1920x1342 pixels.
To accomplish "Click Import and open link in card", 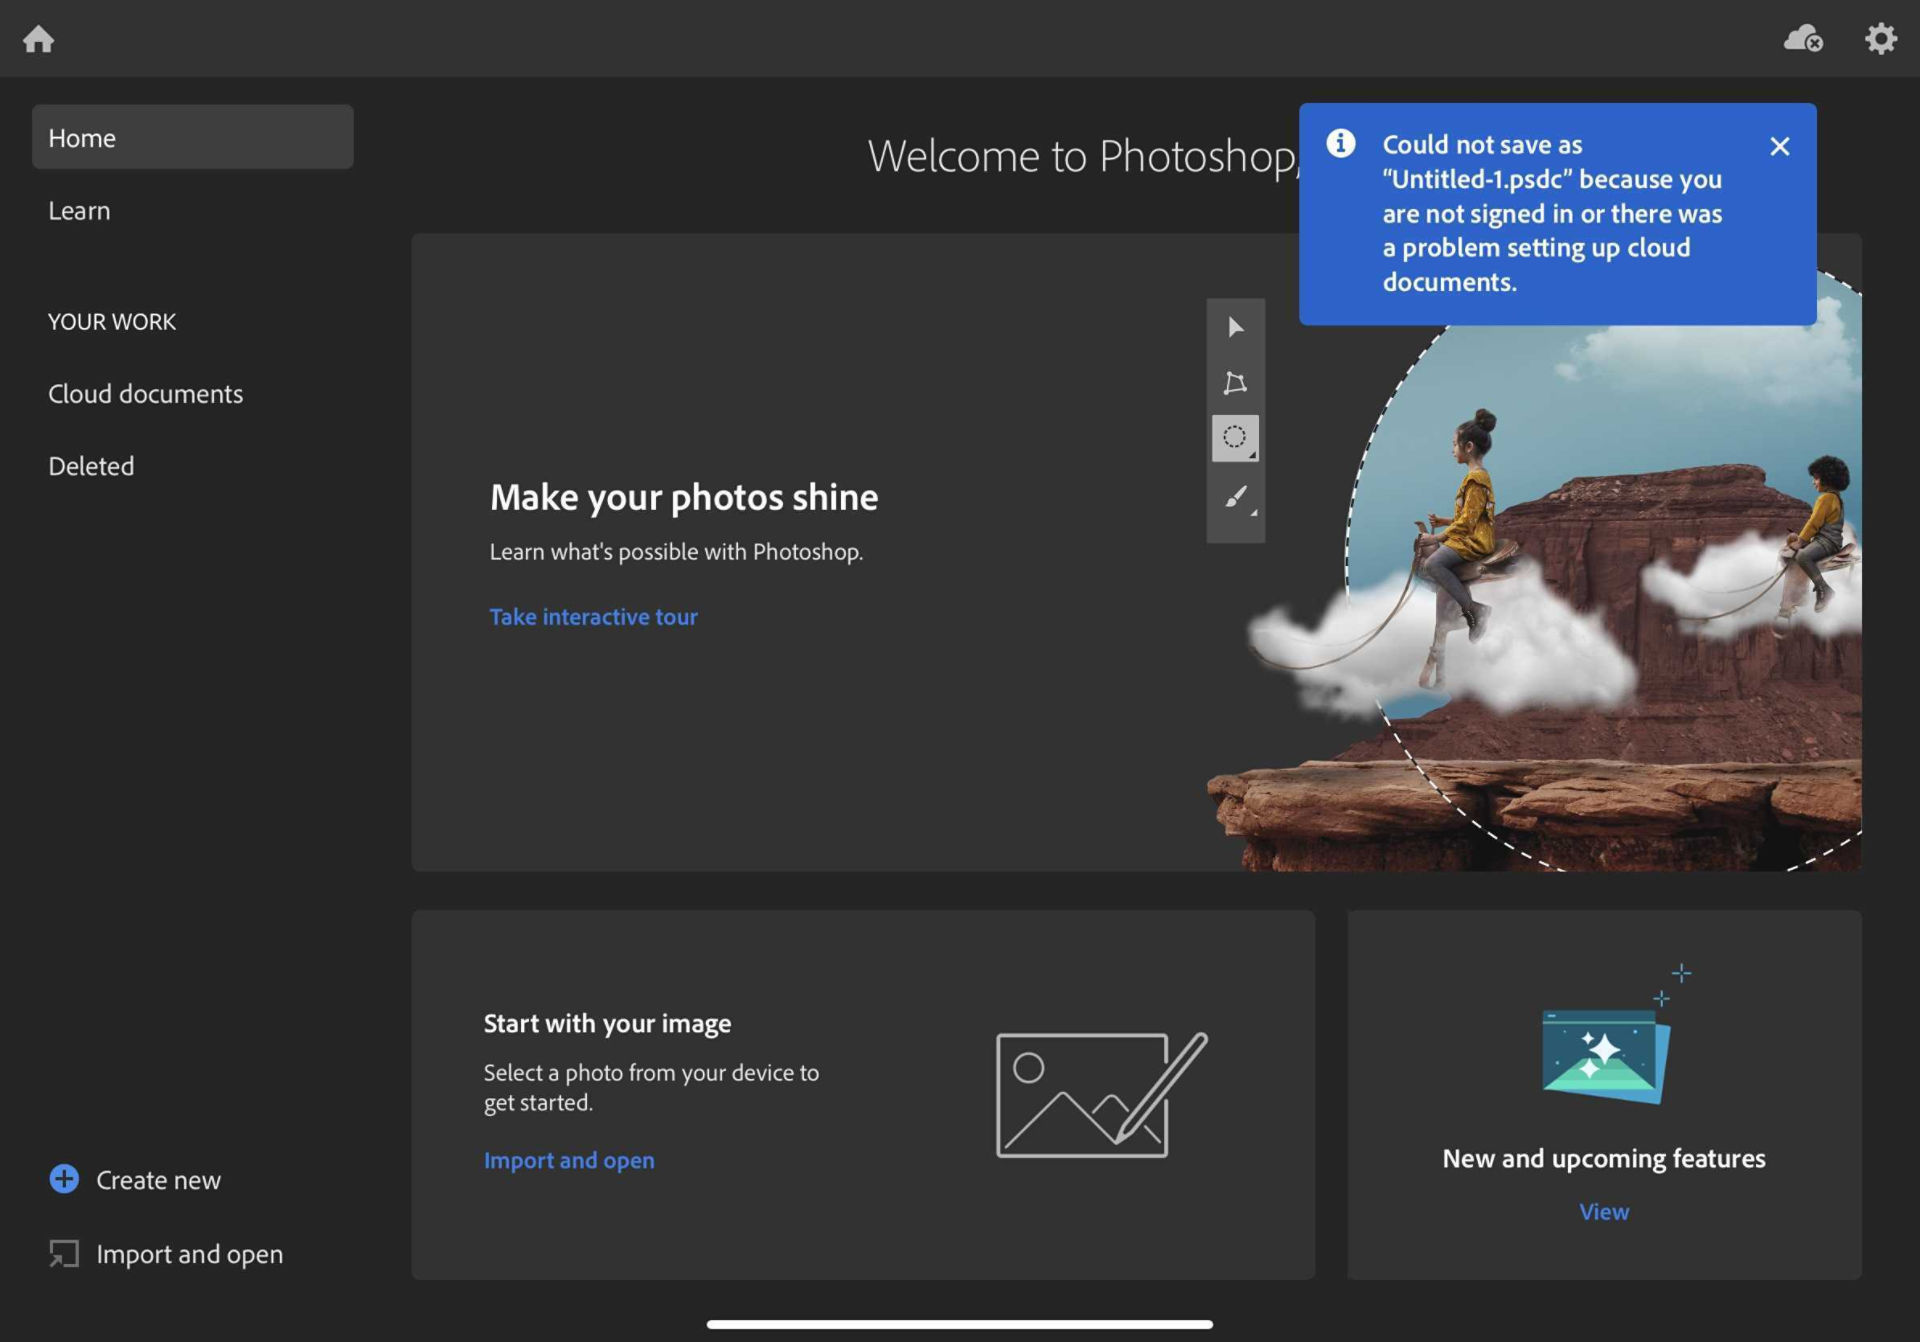I will (x=569, y=1160).
